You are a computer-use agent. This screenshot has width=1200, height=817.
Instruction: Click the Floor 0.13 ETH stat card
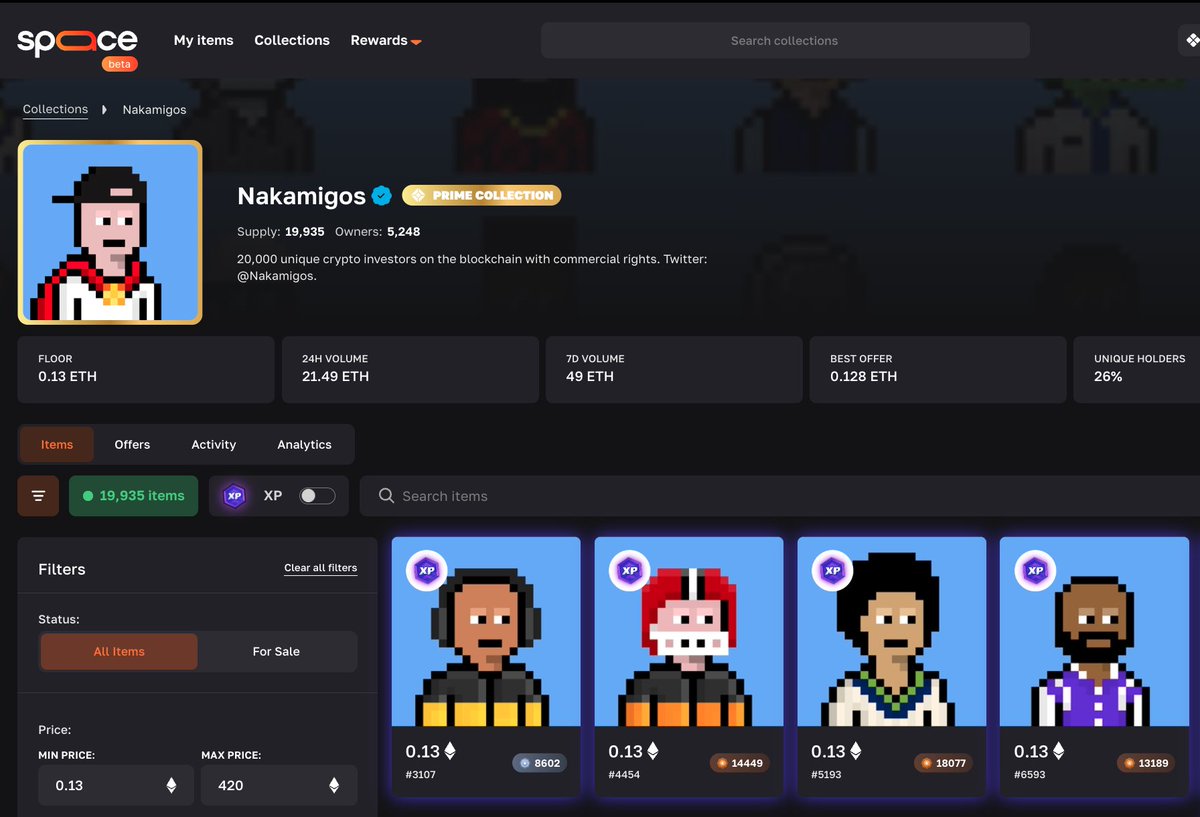click(x=146, y=369)
